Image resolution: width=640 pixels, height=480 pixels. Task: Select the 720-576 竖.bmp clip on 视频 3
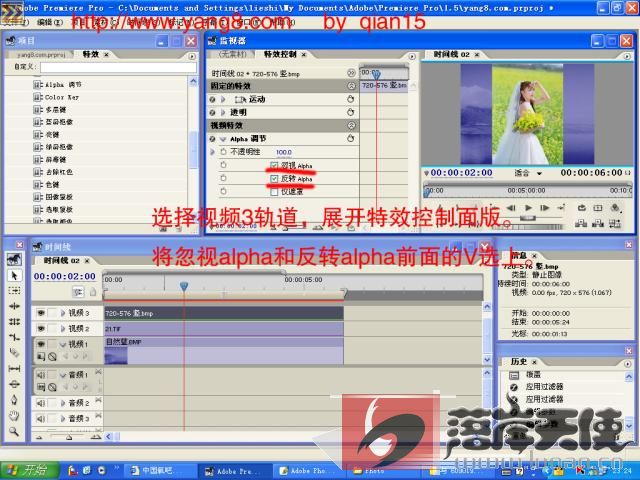224,313
